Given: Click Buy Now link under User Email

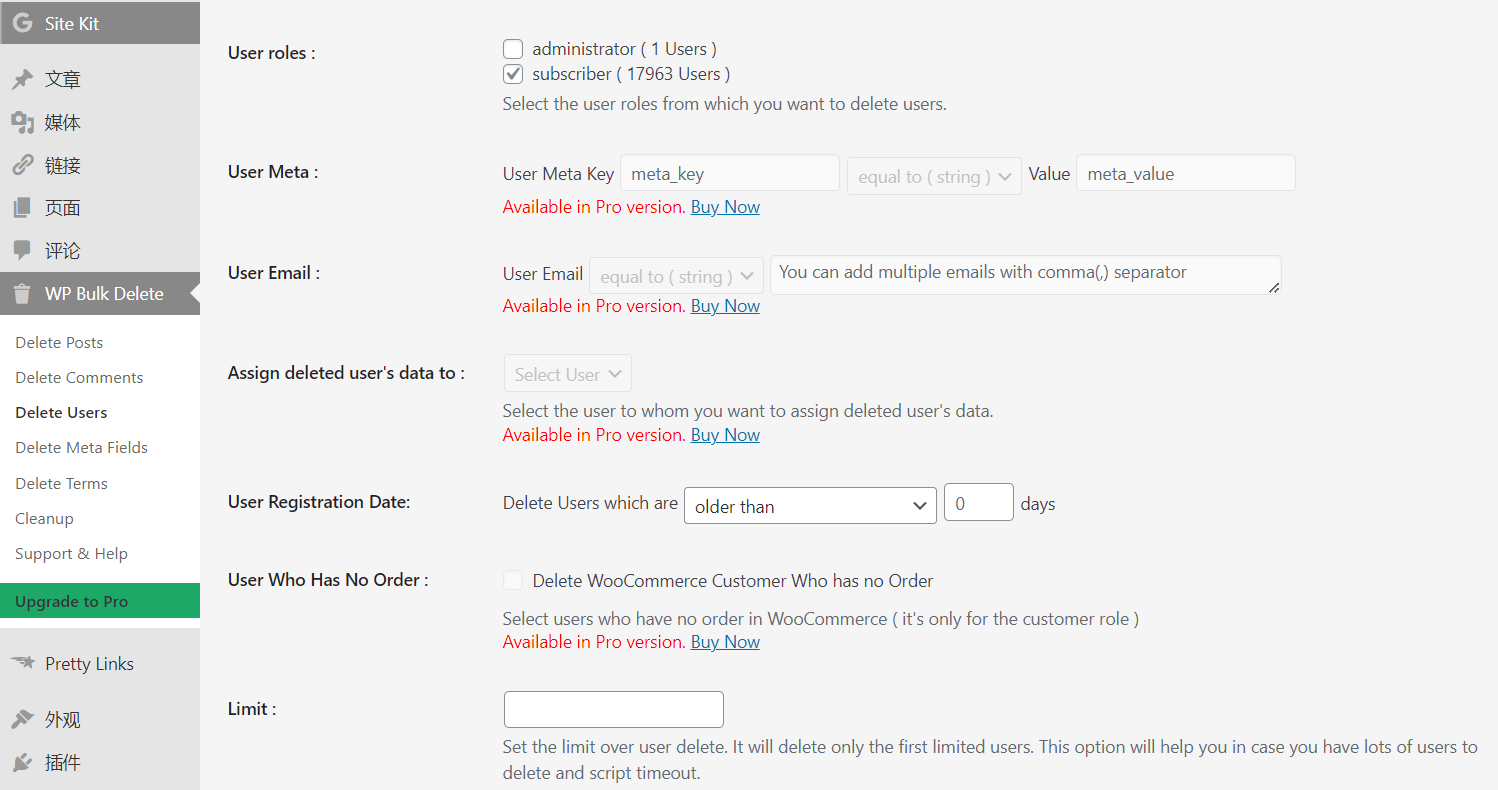Looking at the screenshot, I should click(725, 306).
